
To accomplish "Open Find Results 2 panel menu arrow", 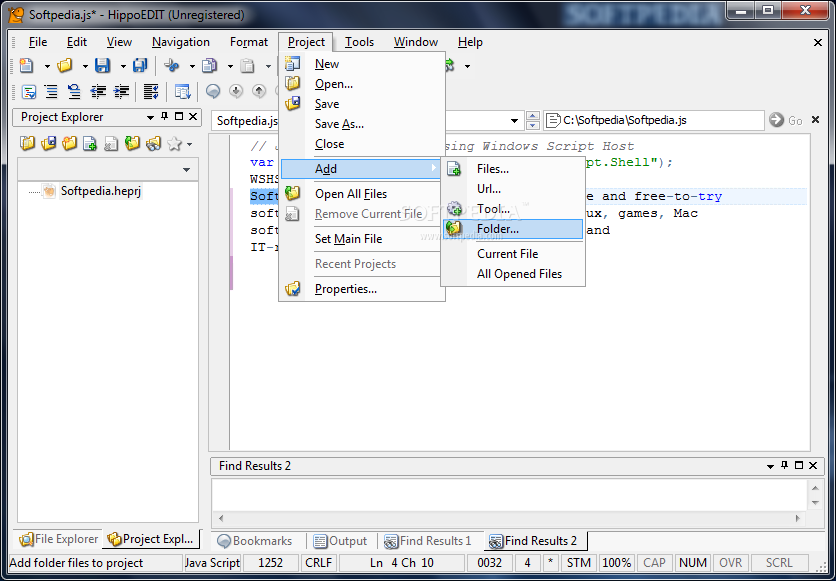I will (x=770, y=466).
